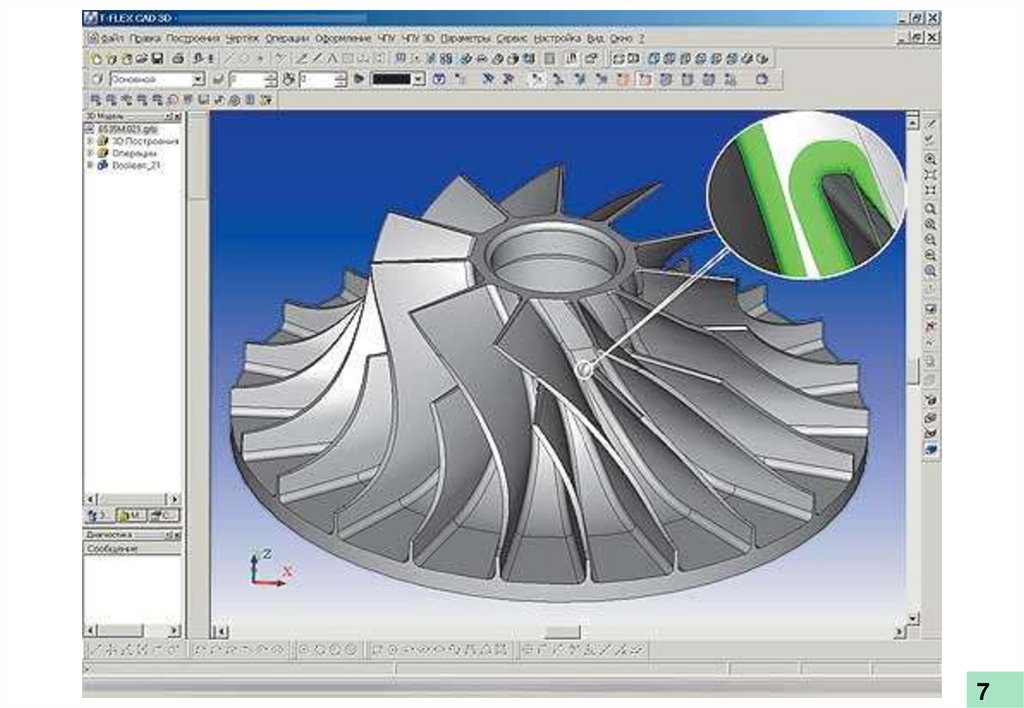Open the Параметры menu
The height and width of the screenshot is (708, 1024).
pyautogui.click(x=466, y=39)
